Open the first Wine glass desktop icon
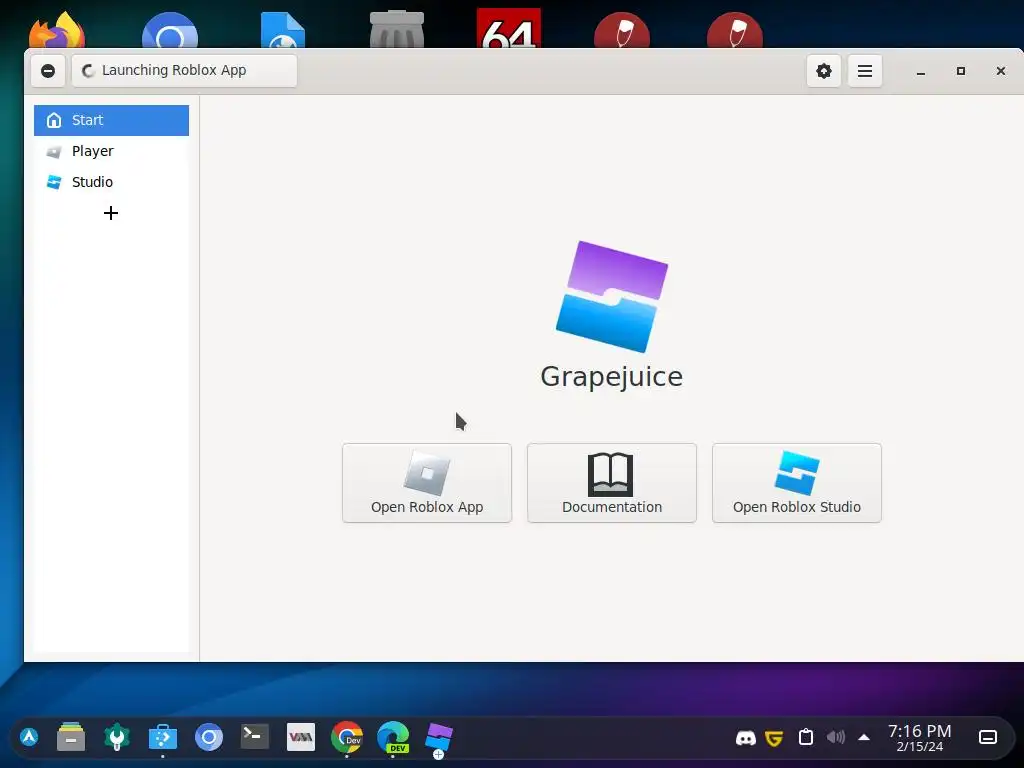 (x=622, y=29)
